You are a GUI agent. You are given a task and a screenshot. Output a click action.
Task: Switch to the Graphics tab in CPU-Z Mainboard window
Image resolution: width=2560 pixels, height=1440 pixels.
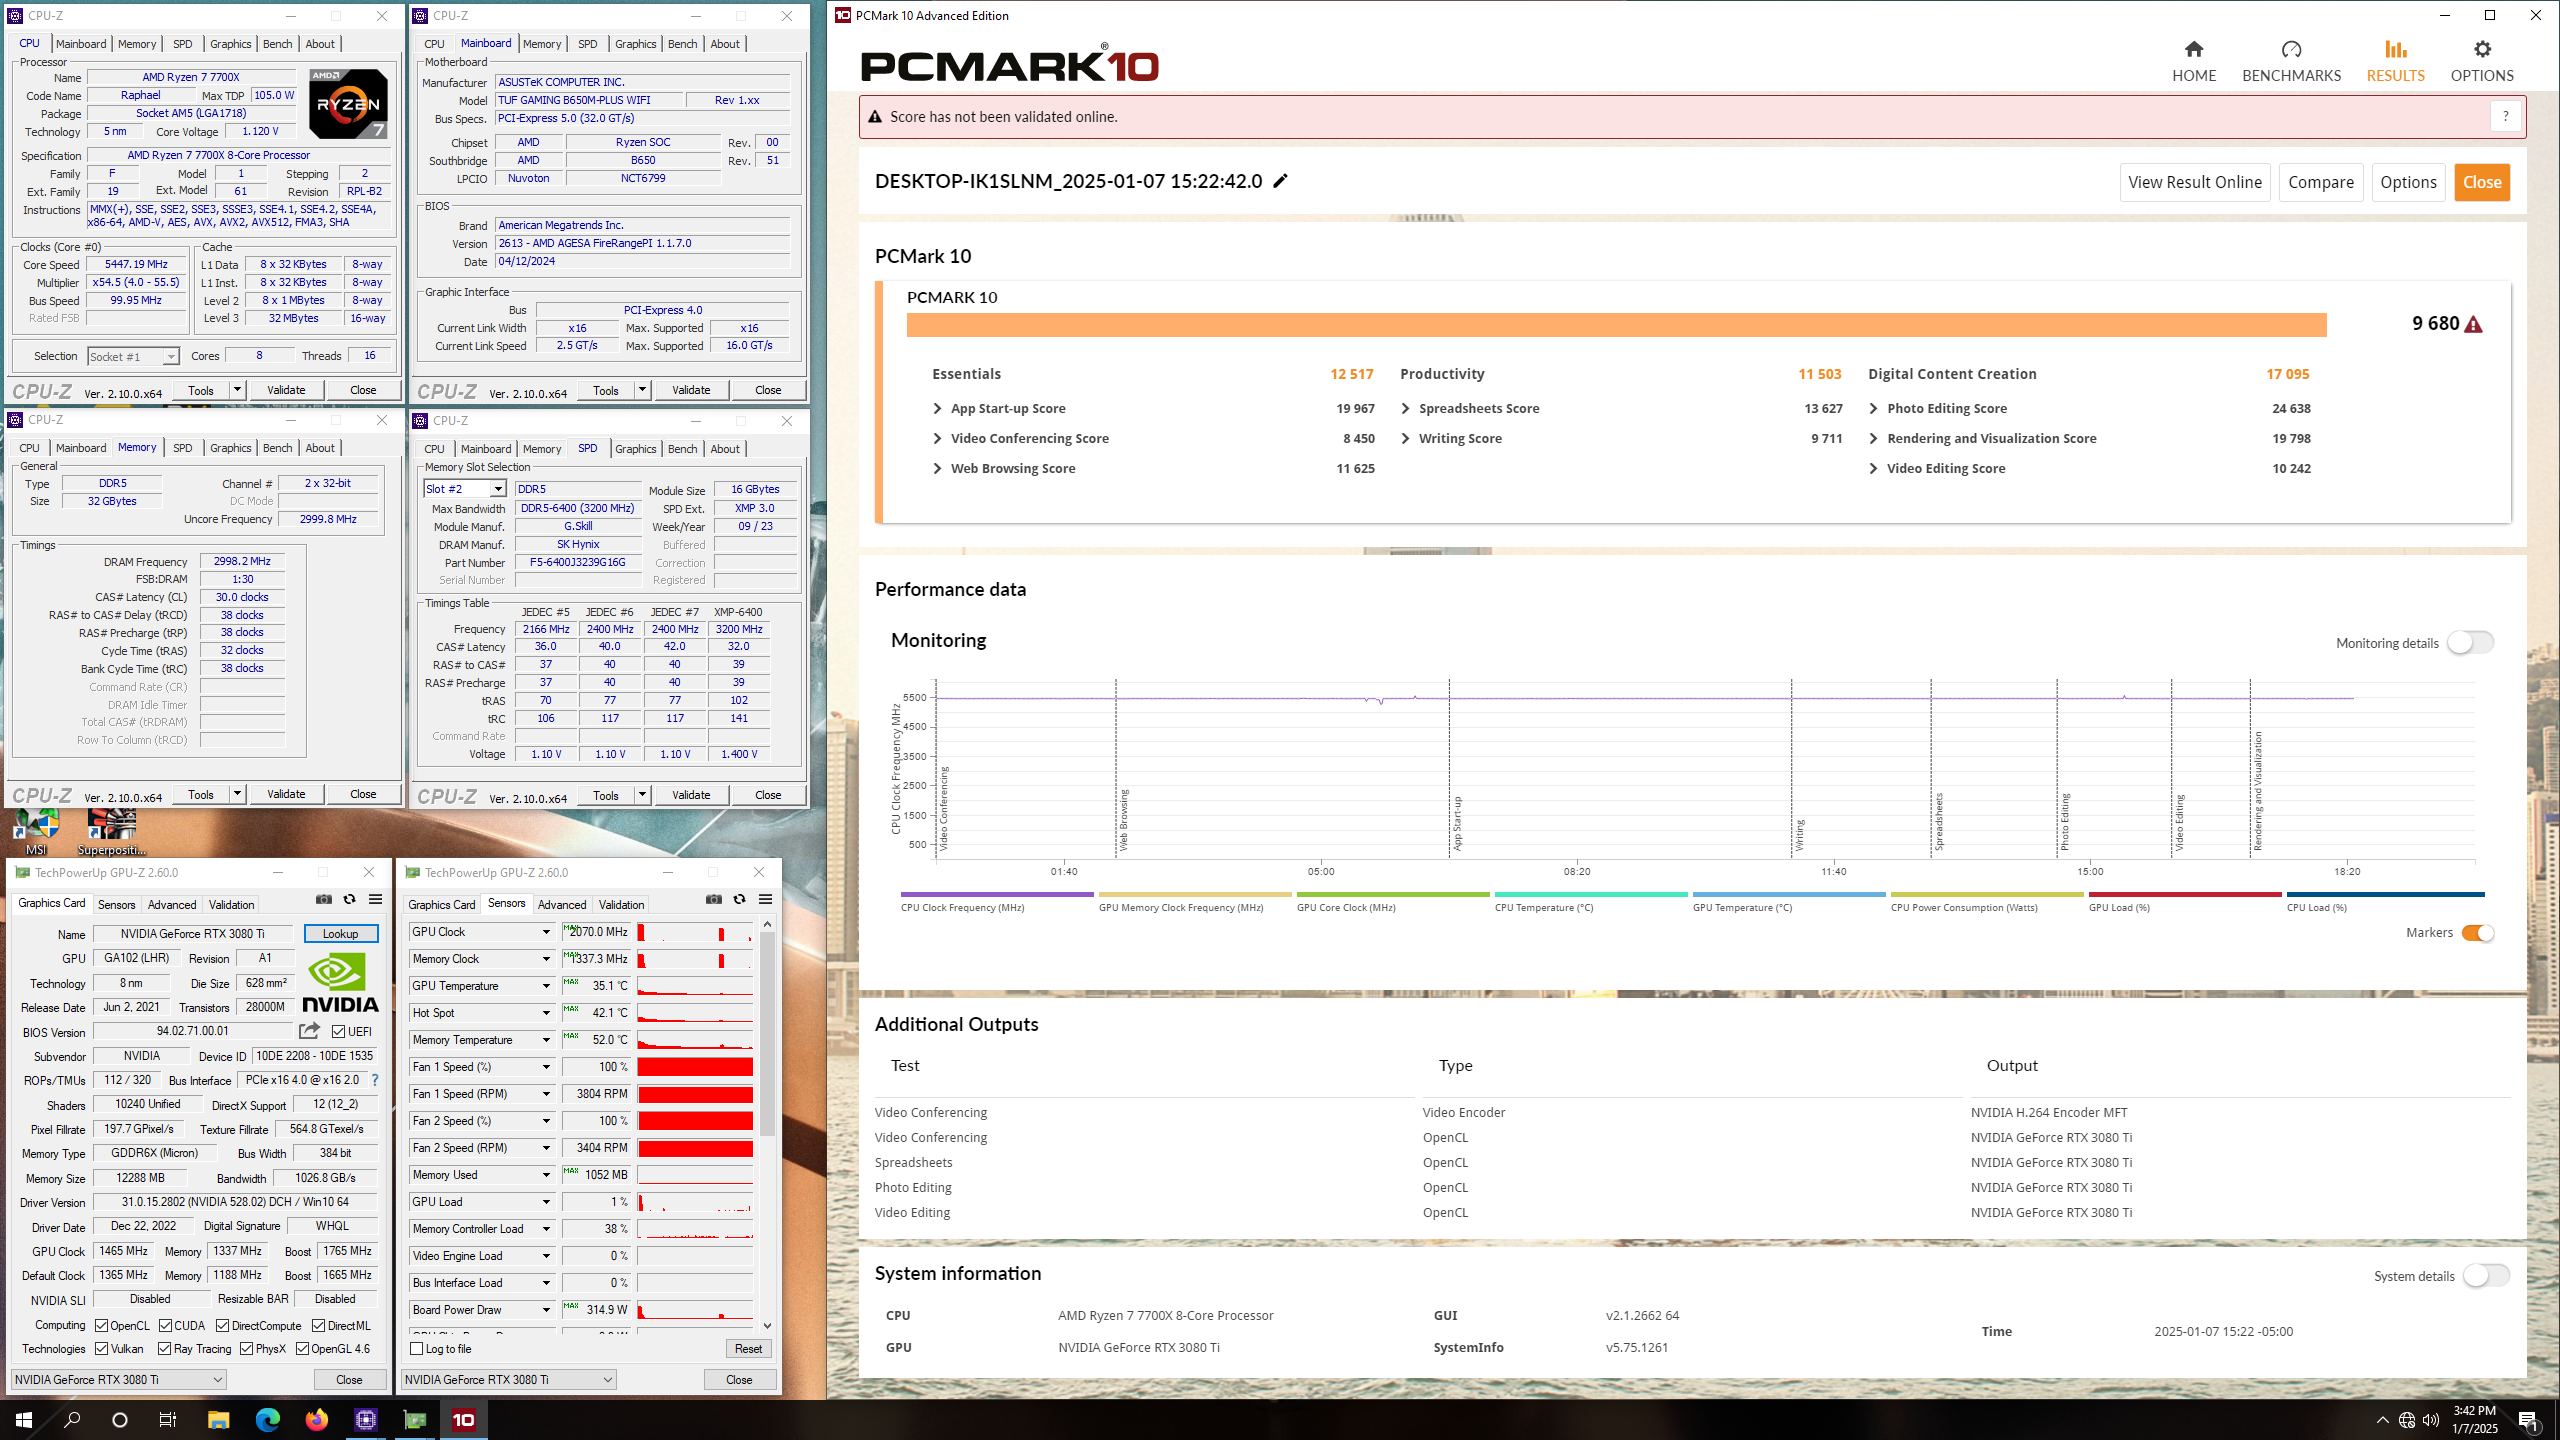point(635,44)
